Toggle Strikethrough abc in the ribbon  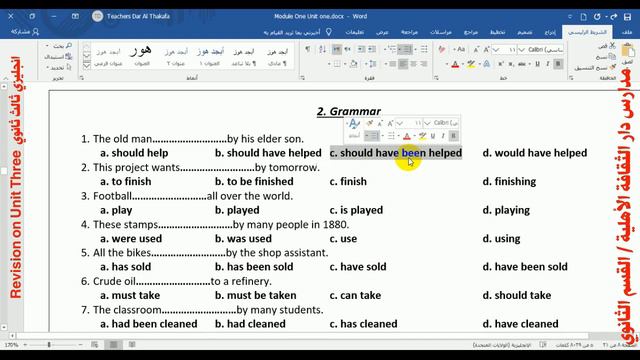tap(522, 64)
